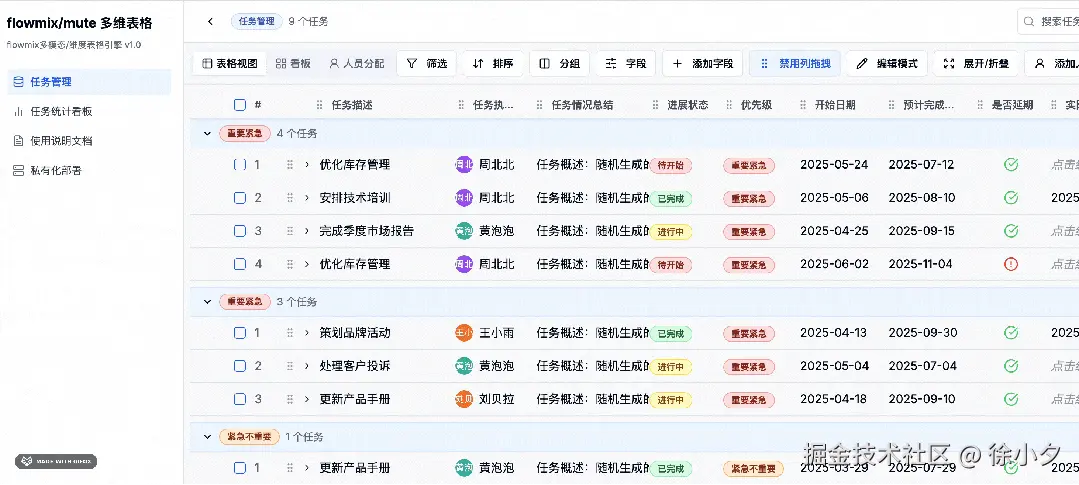Switch to 人员分配 view tab
The width and height of the screenshot is (1079, 485).
pyautogui.click(x=356, y=64)
